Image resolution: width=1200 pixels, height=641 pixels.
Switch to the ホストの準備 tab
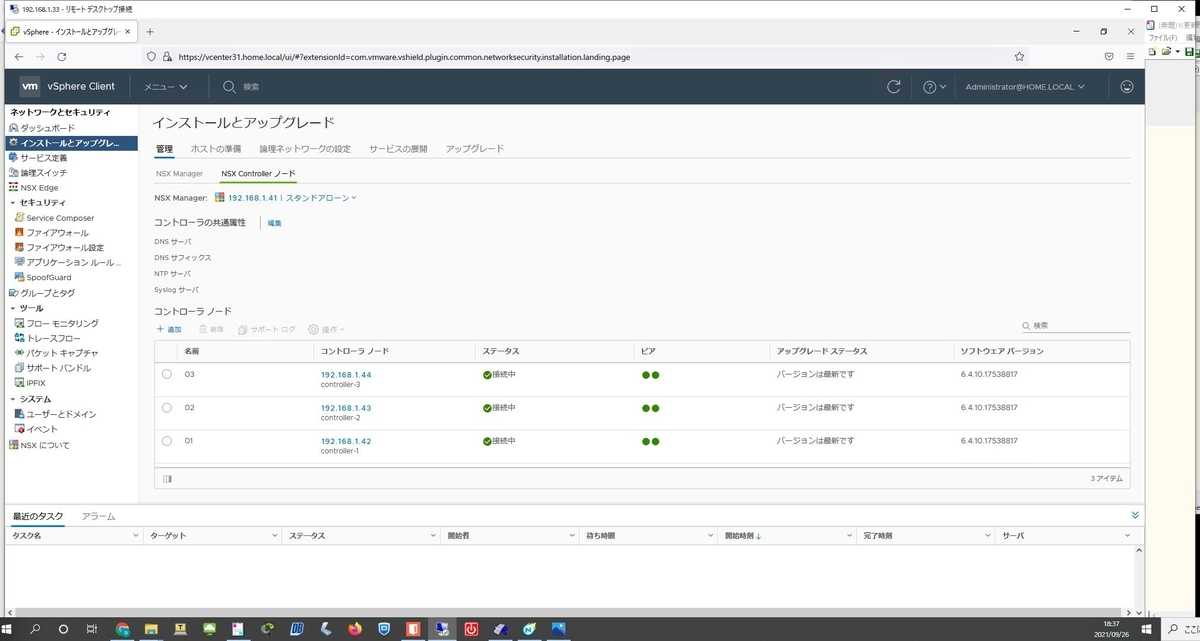(x=216, y=149)
